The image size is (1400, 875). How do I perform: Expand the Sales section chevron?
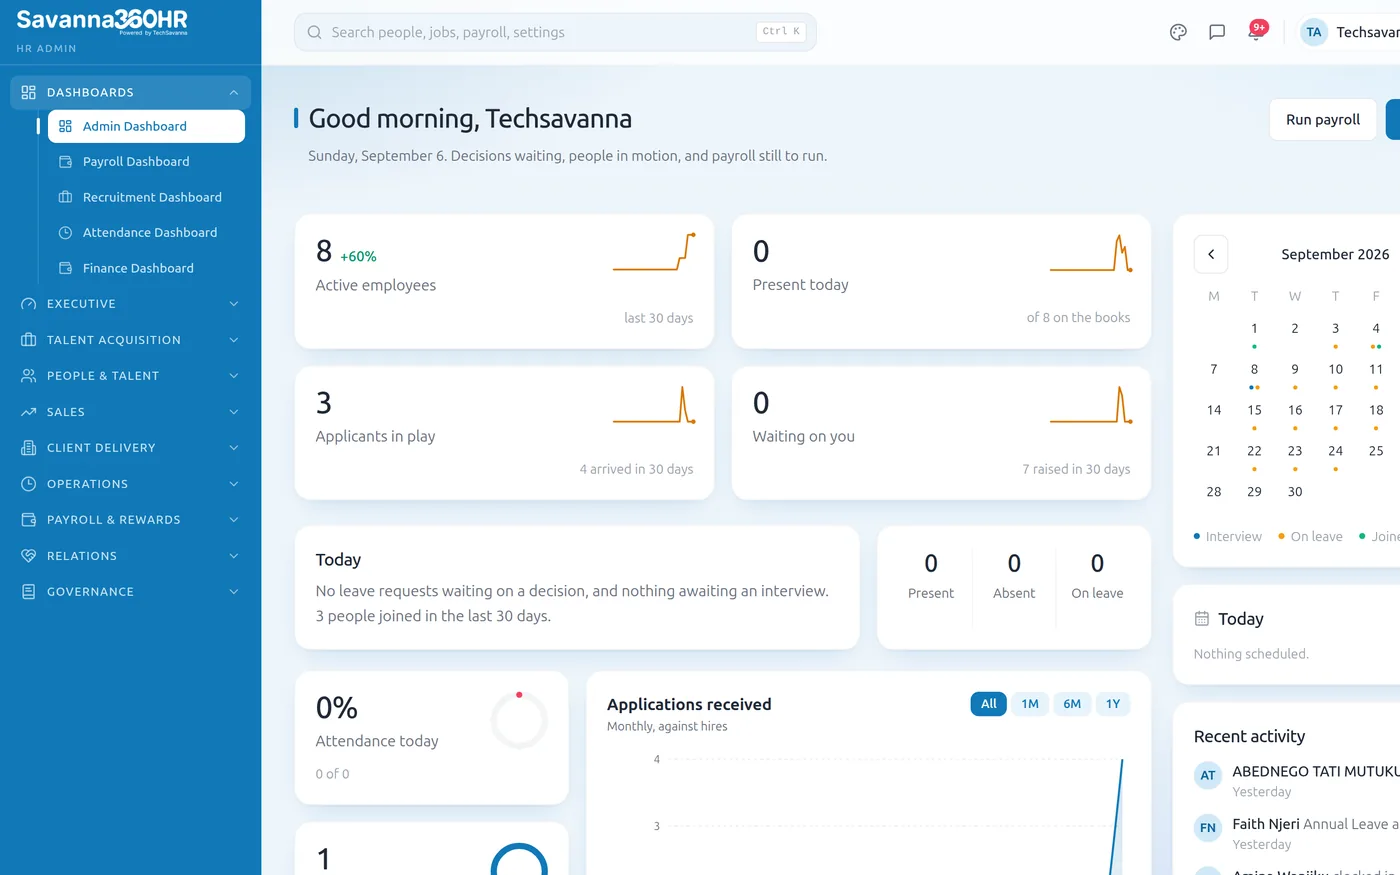click(x=233, y=412)
